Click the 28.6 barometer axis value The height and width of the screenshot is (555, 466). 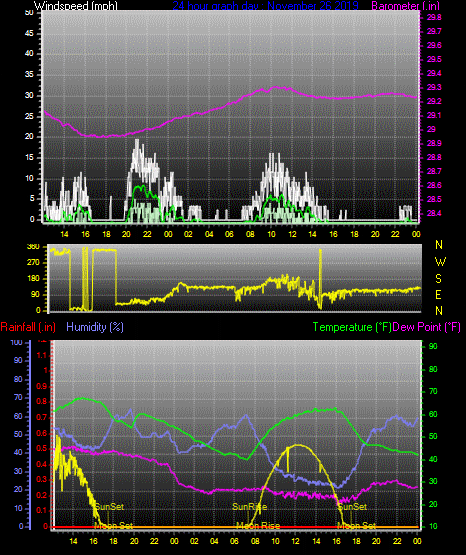click(x=434, y=185)
